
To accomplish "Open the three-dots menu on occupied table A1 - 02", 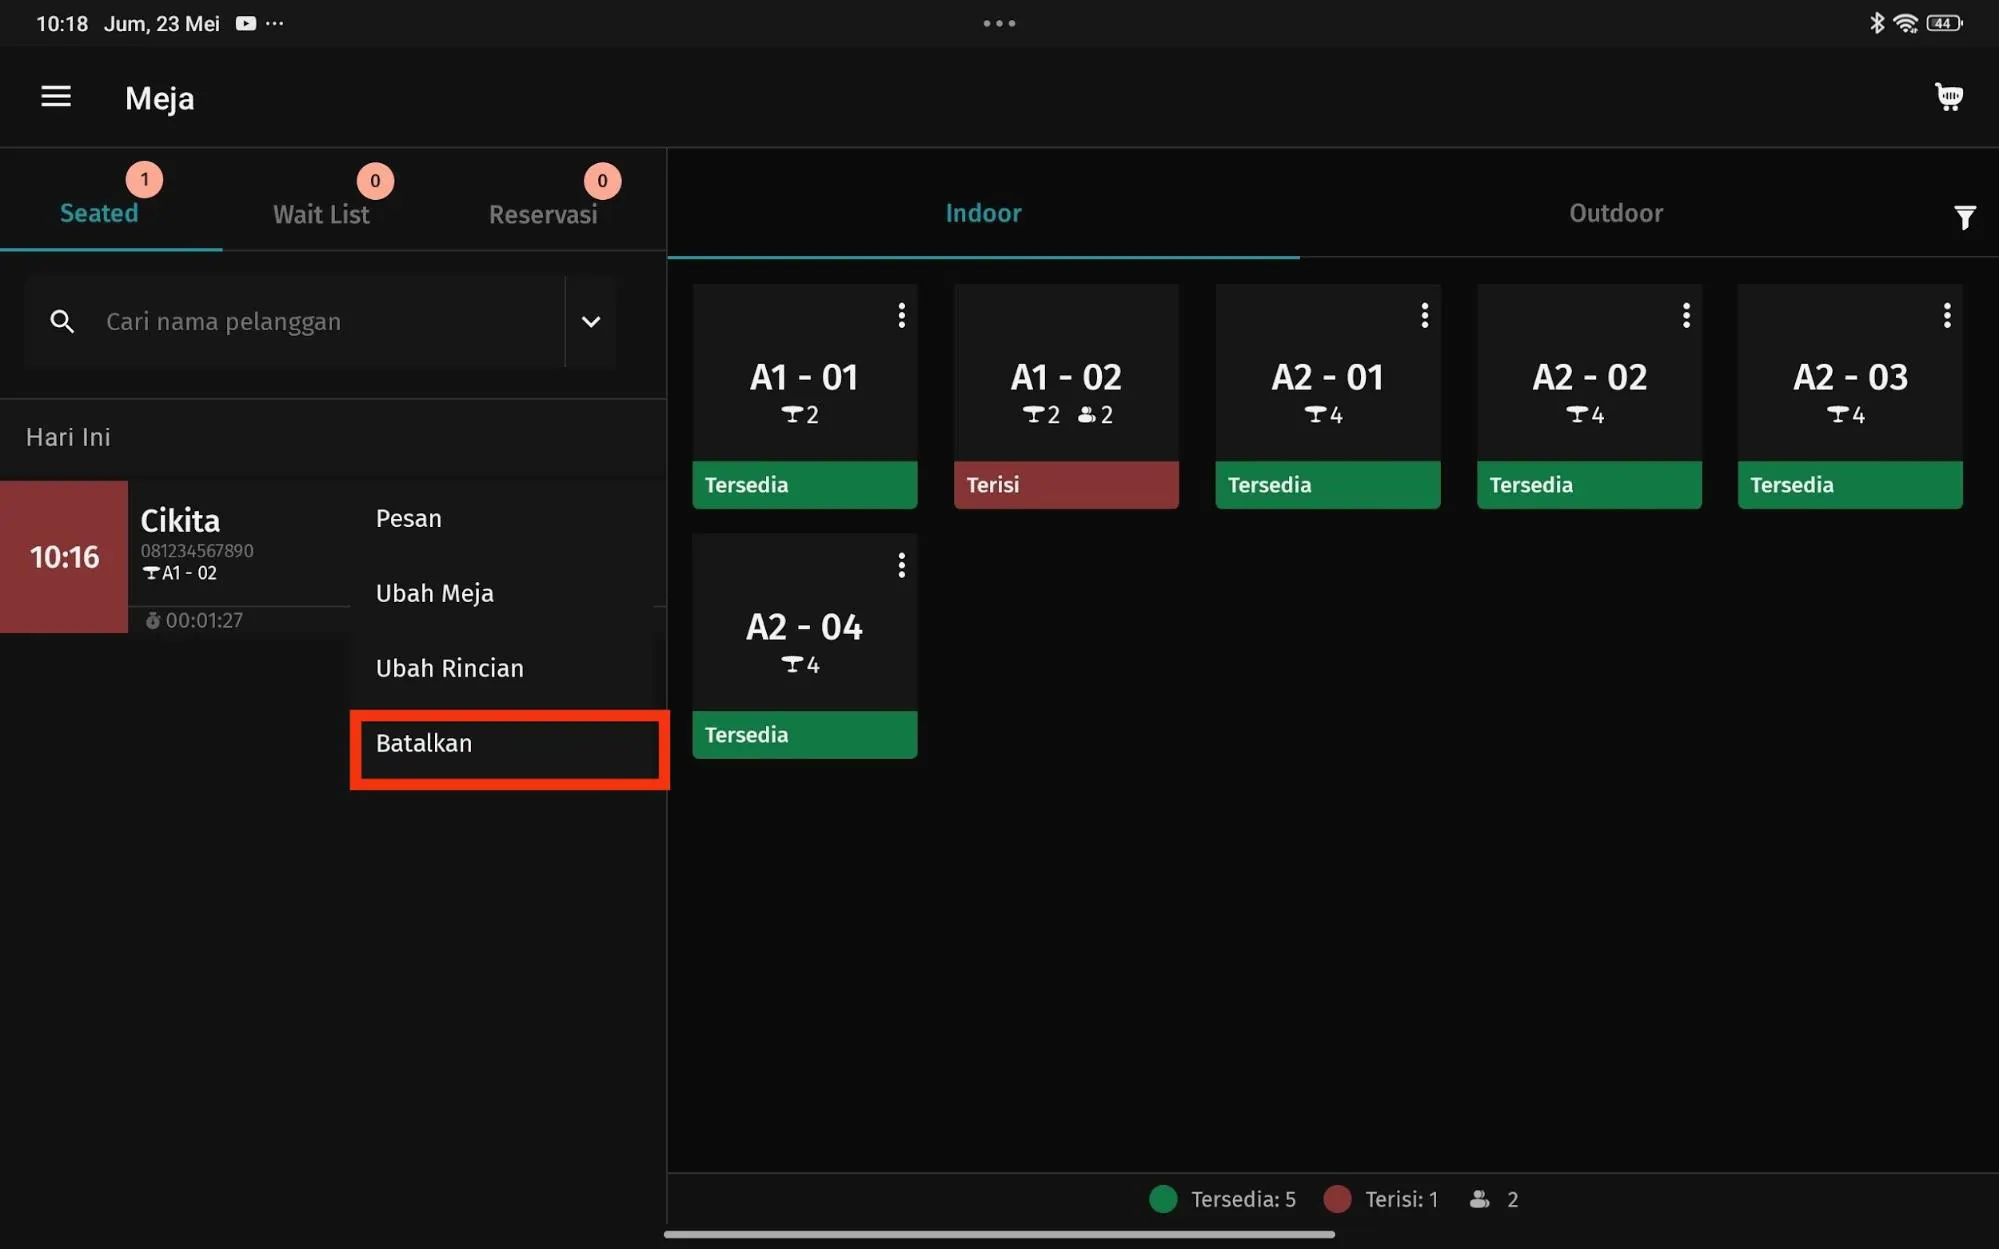I will coord(1163,315).
